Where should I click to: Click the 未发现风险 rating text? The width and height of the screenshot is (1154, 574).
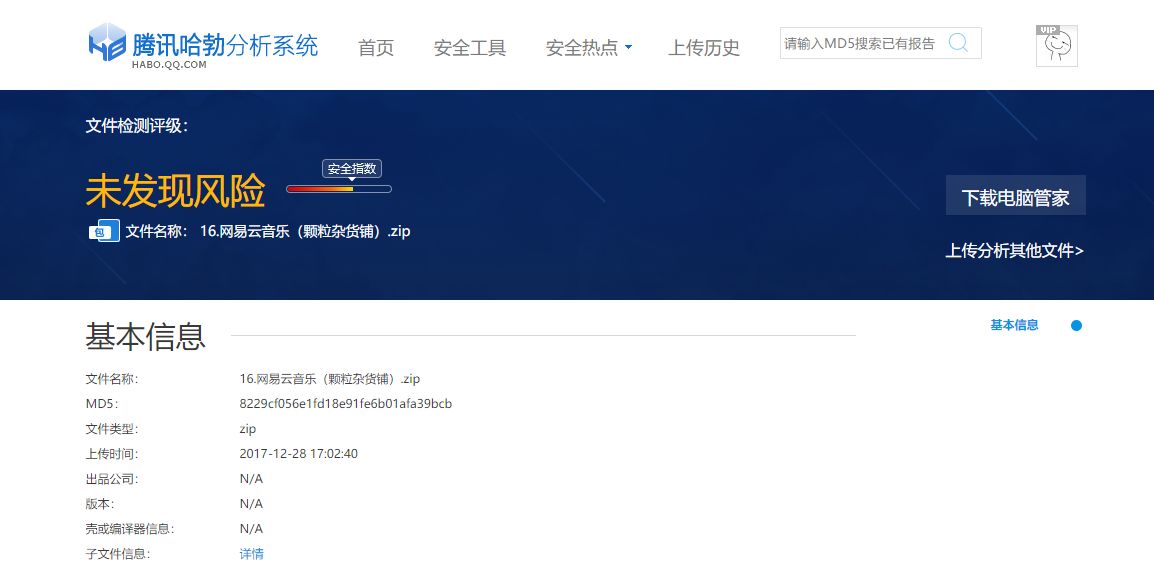click(175, 191)
